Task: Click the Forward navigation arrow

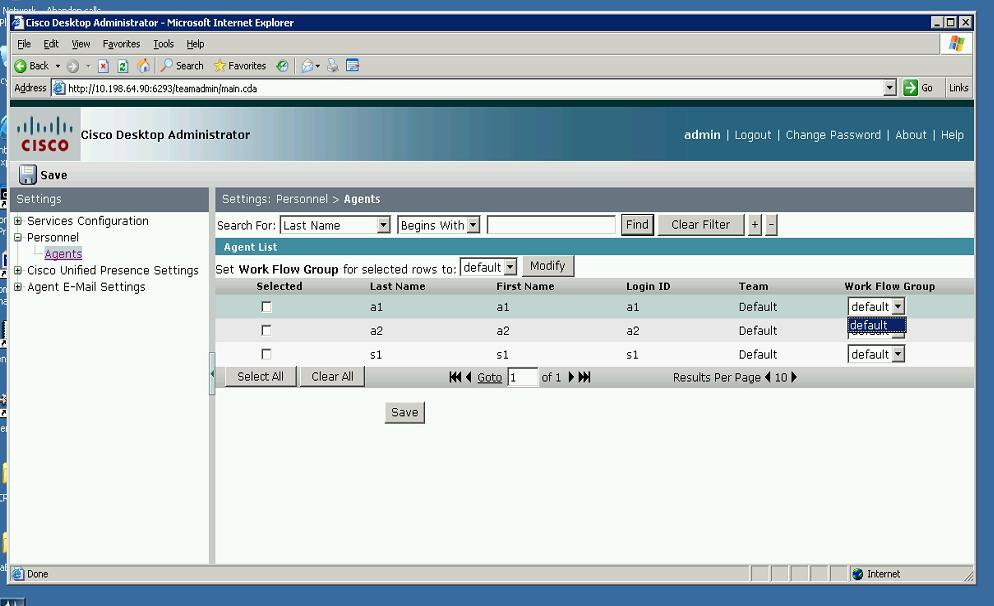Action: point(73,66)
